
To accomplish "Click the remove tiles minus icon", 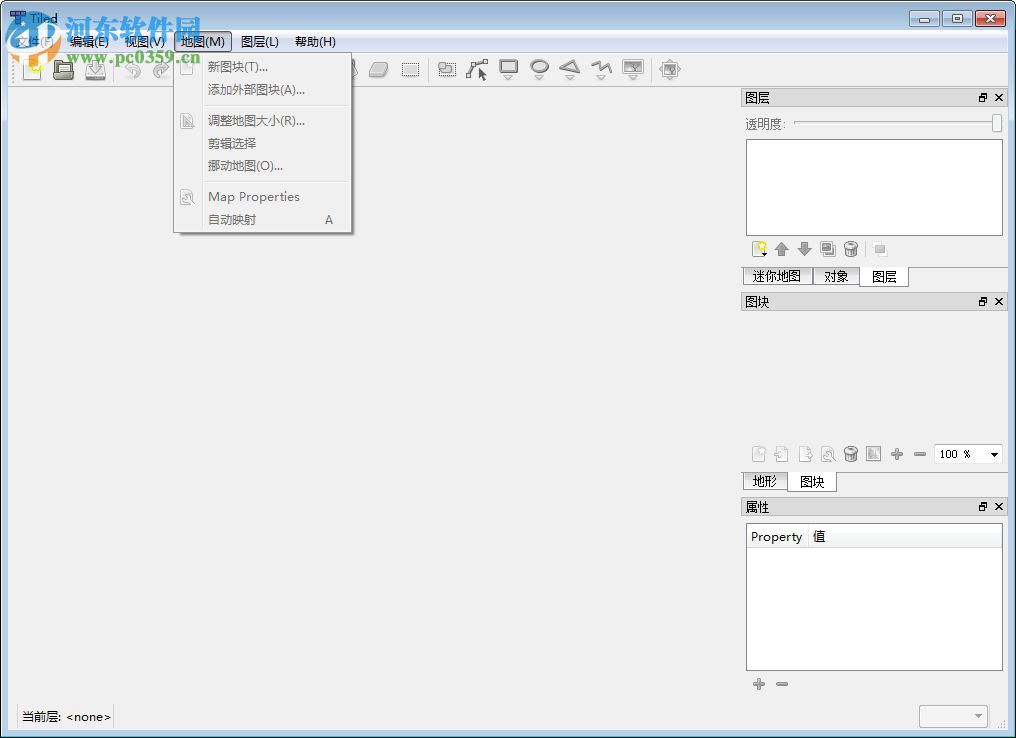I will pyautogui.click(x=919, y=454).
